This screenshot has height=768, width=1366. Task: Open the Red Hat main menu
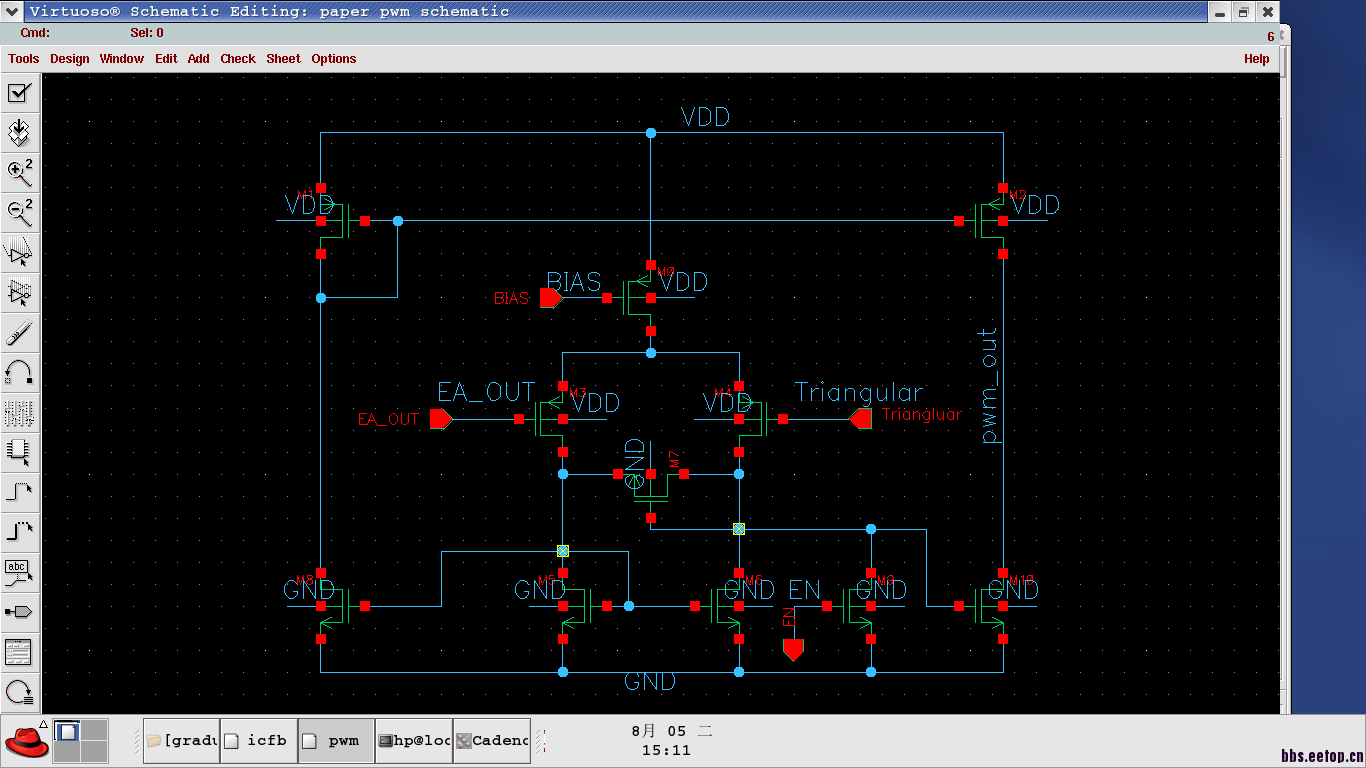point(26,741)
